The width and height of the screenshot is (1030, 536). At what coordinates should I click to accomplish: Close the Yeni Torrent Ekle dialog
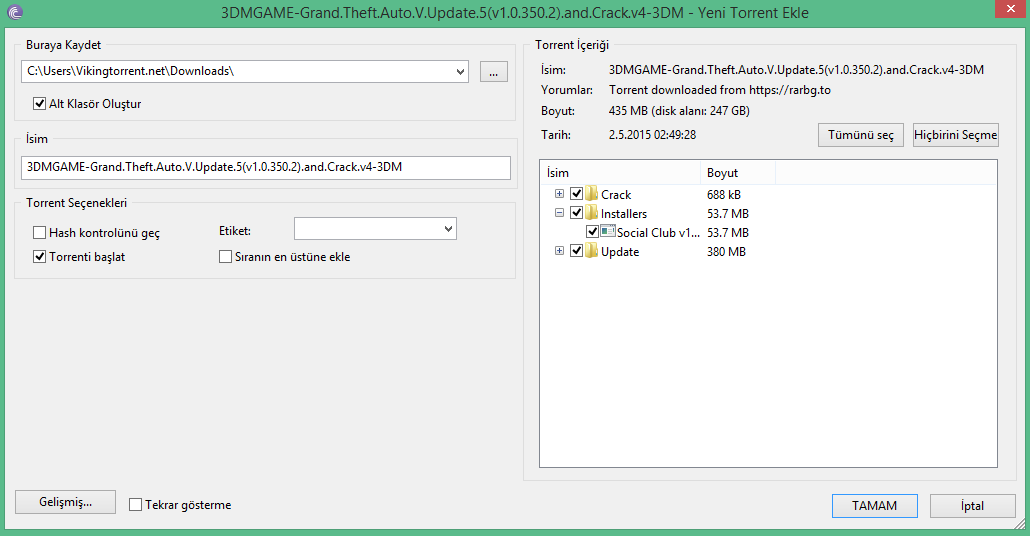pyautogui.click(x=1012, y=9)
